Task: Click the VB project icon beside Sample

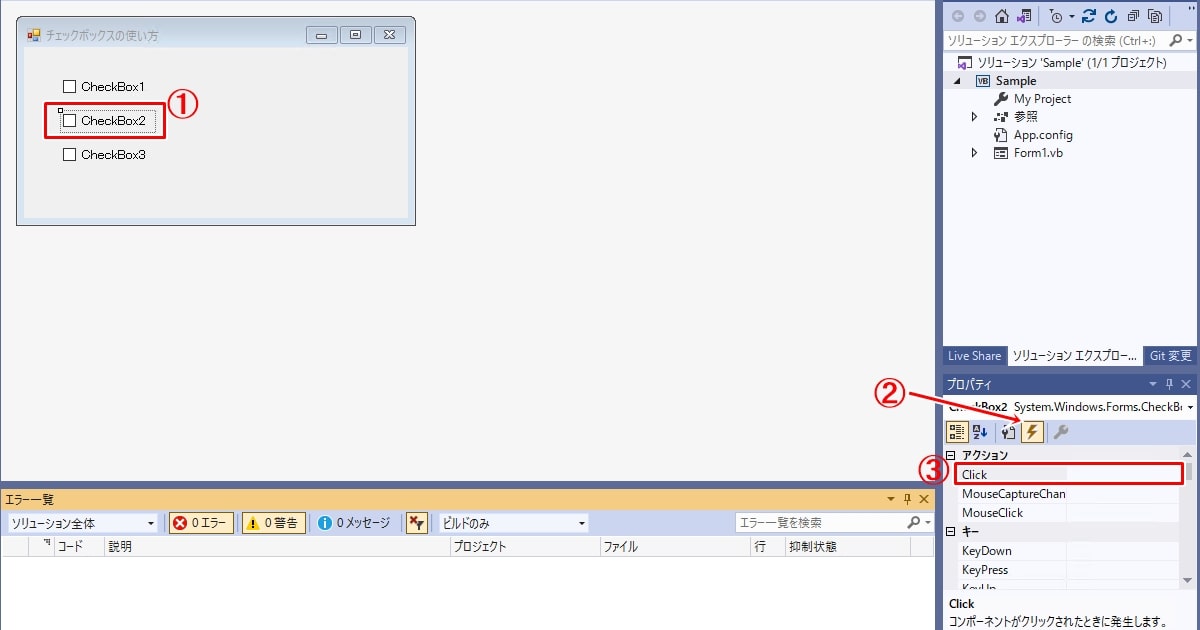Action: pos(983,81)
